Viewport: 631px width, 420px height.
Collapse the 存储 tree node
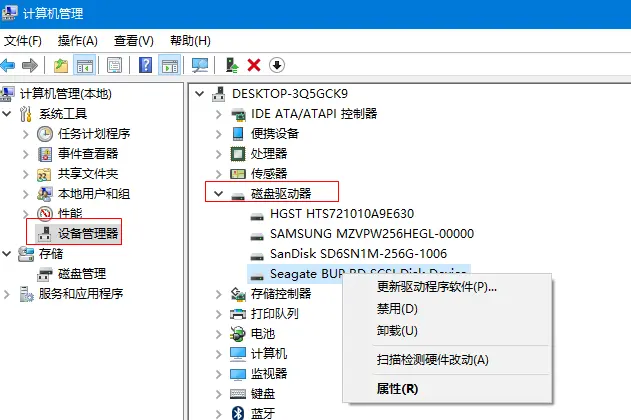pos(6,254)
